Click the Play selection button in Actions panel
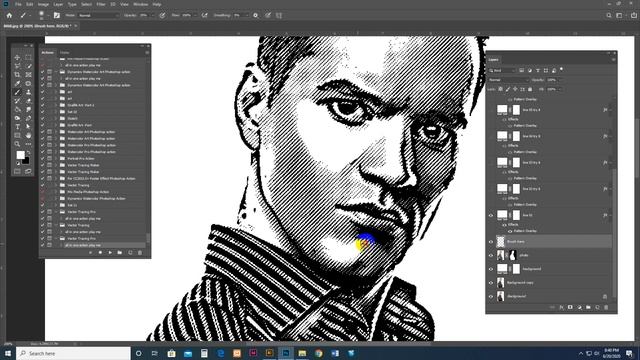 110,253
